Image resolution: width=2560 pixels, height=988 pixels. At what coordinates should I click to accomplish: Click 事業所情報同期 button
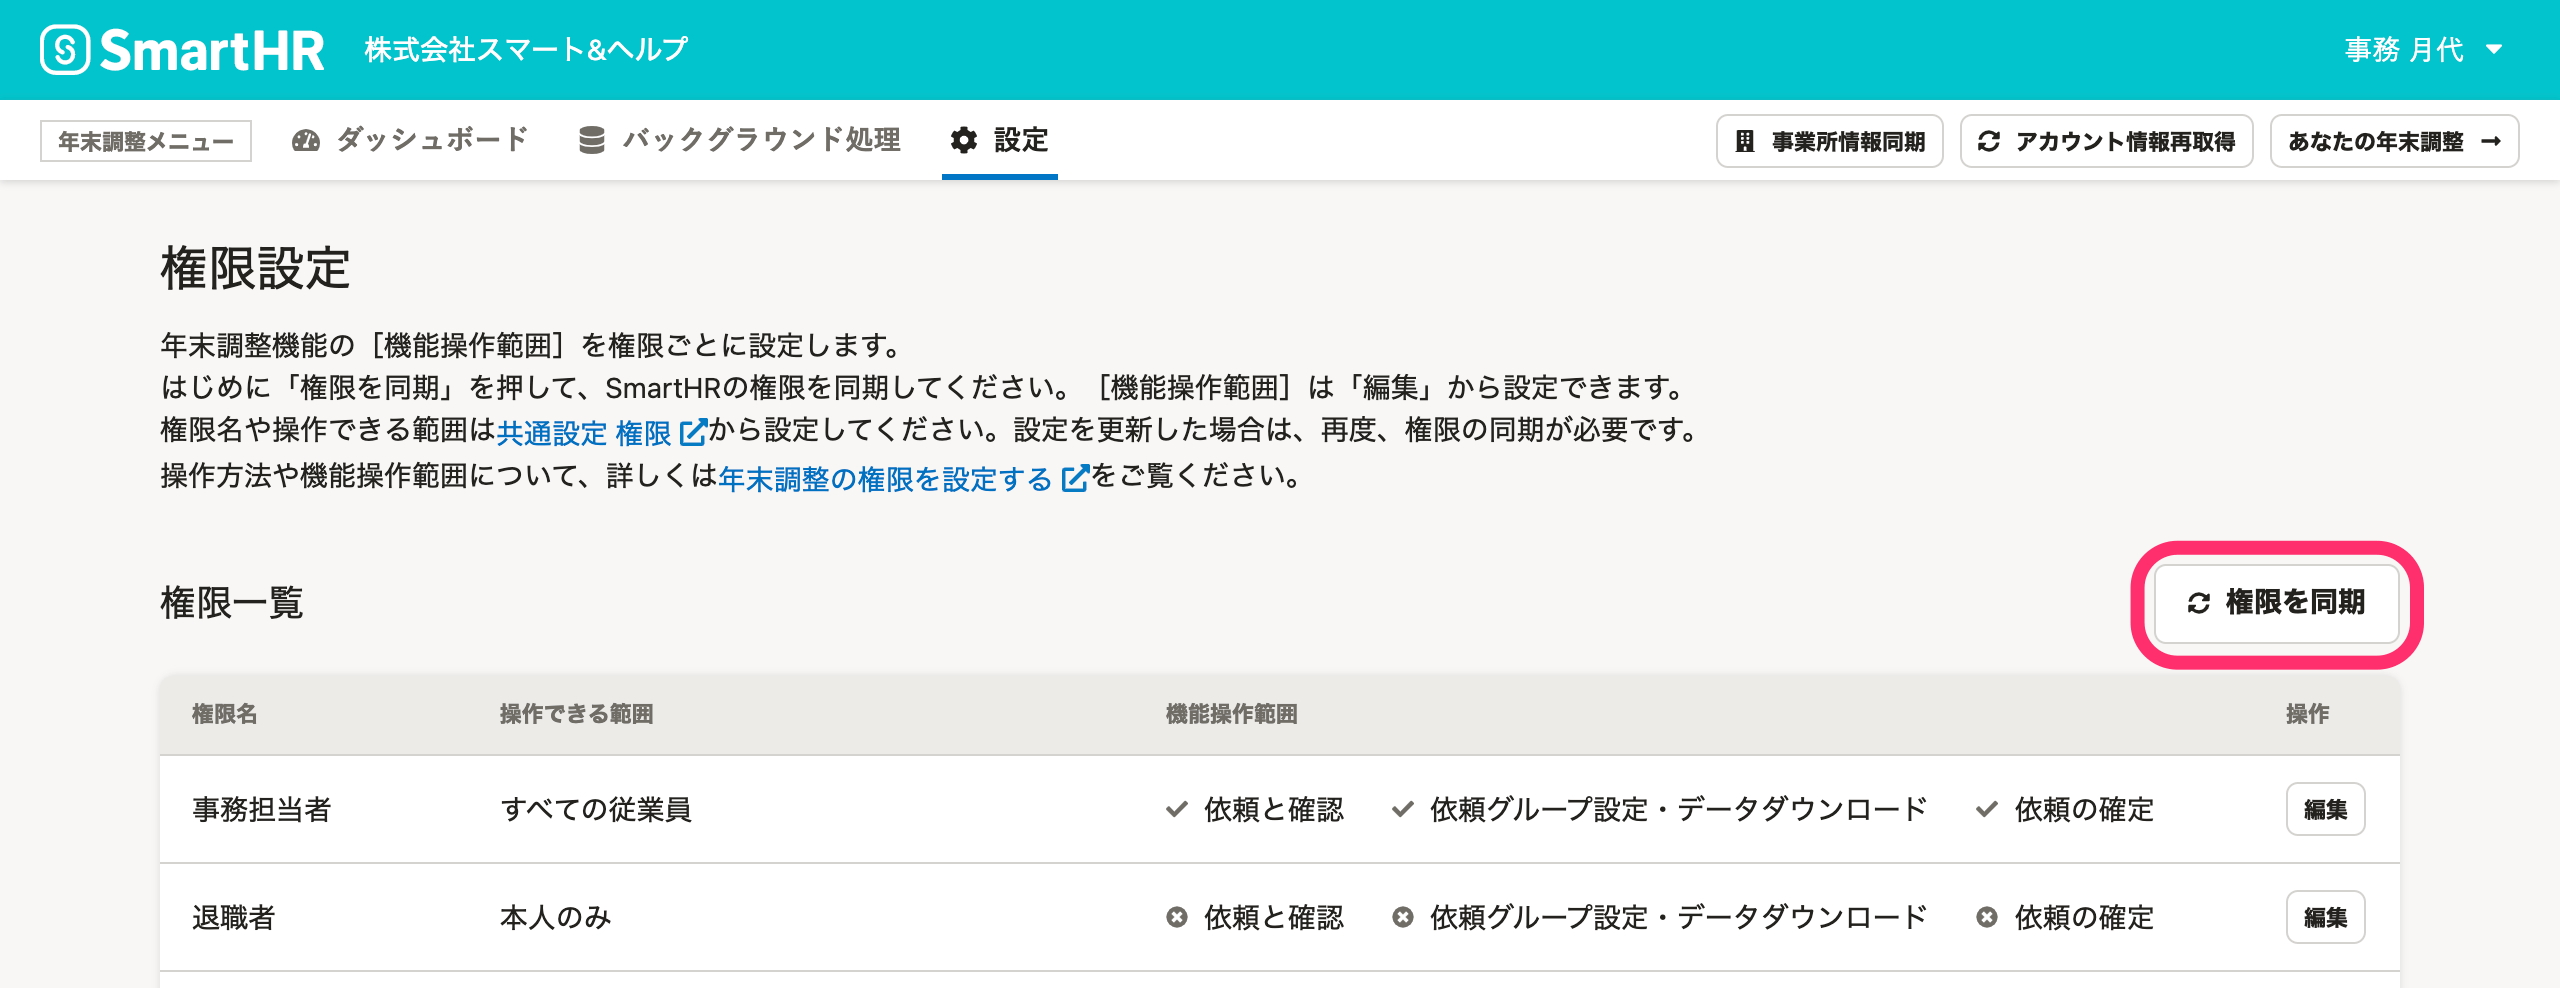[1830, 141]
